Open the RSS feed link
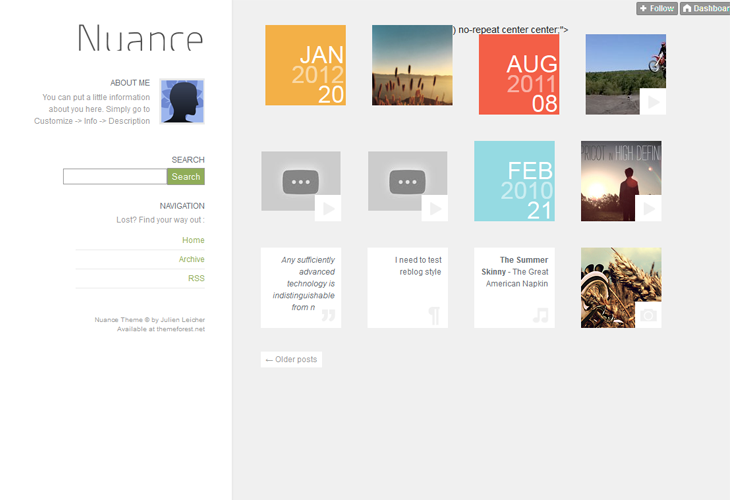This screenshot has width=730, height=500. (x=196, y=278)
